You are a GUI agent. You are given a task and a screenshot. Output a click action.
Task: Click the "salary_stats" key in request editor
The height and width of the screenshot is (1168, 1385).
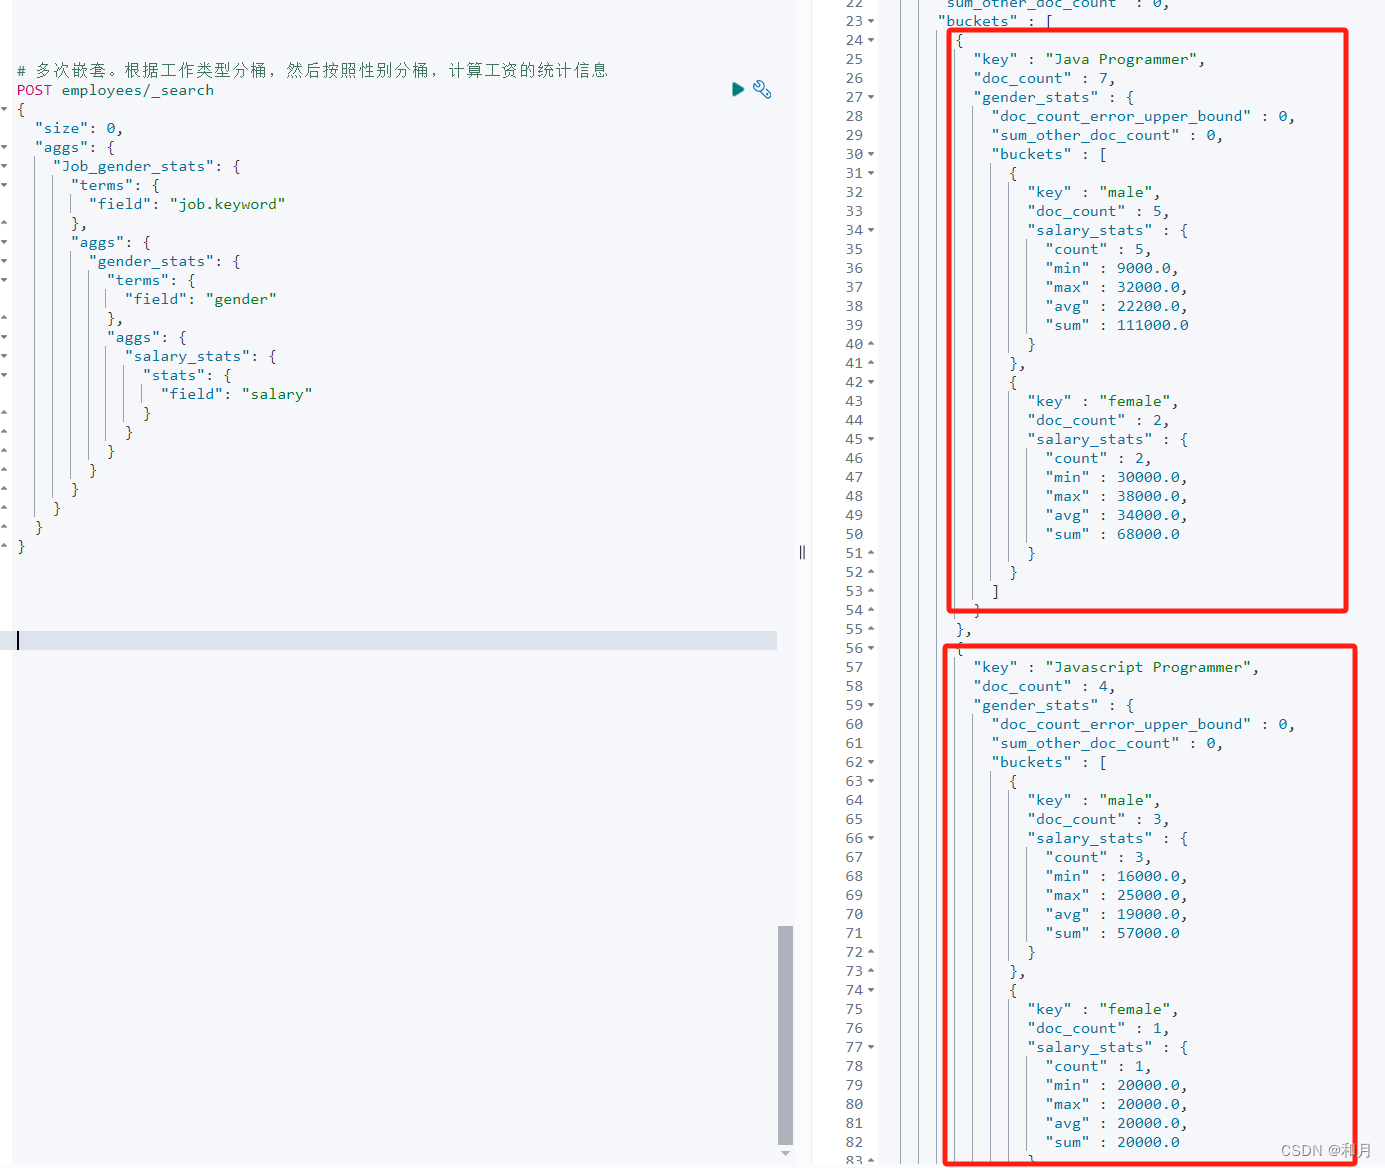pyautogui.click(x=189, y=356)
